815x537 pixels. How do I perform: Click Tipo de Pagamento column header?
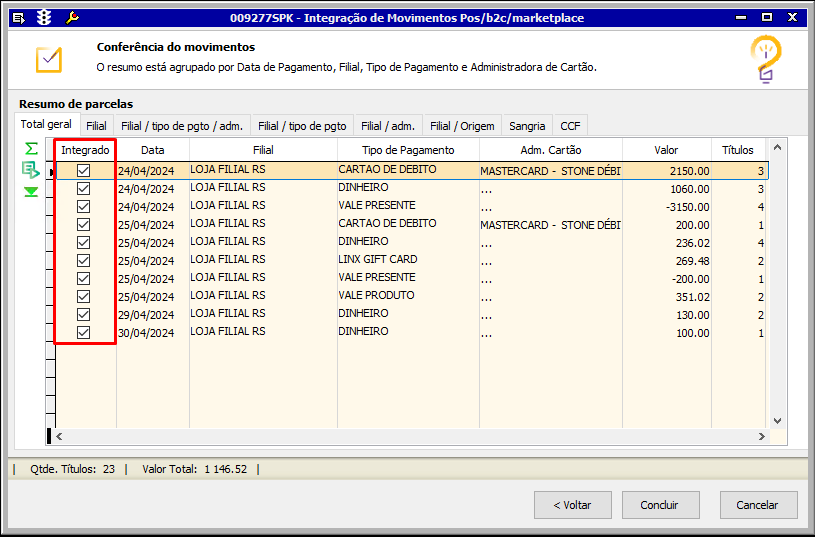click(409, 150)
